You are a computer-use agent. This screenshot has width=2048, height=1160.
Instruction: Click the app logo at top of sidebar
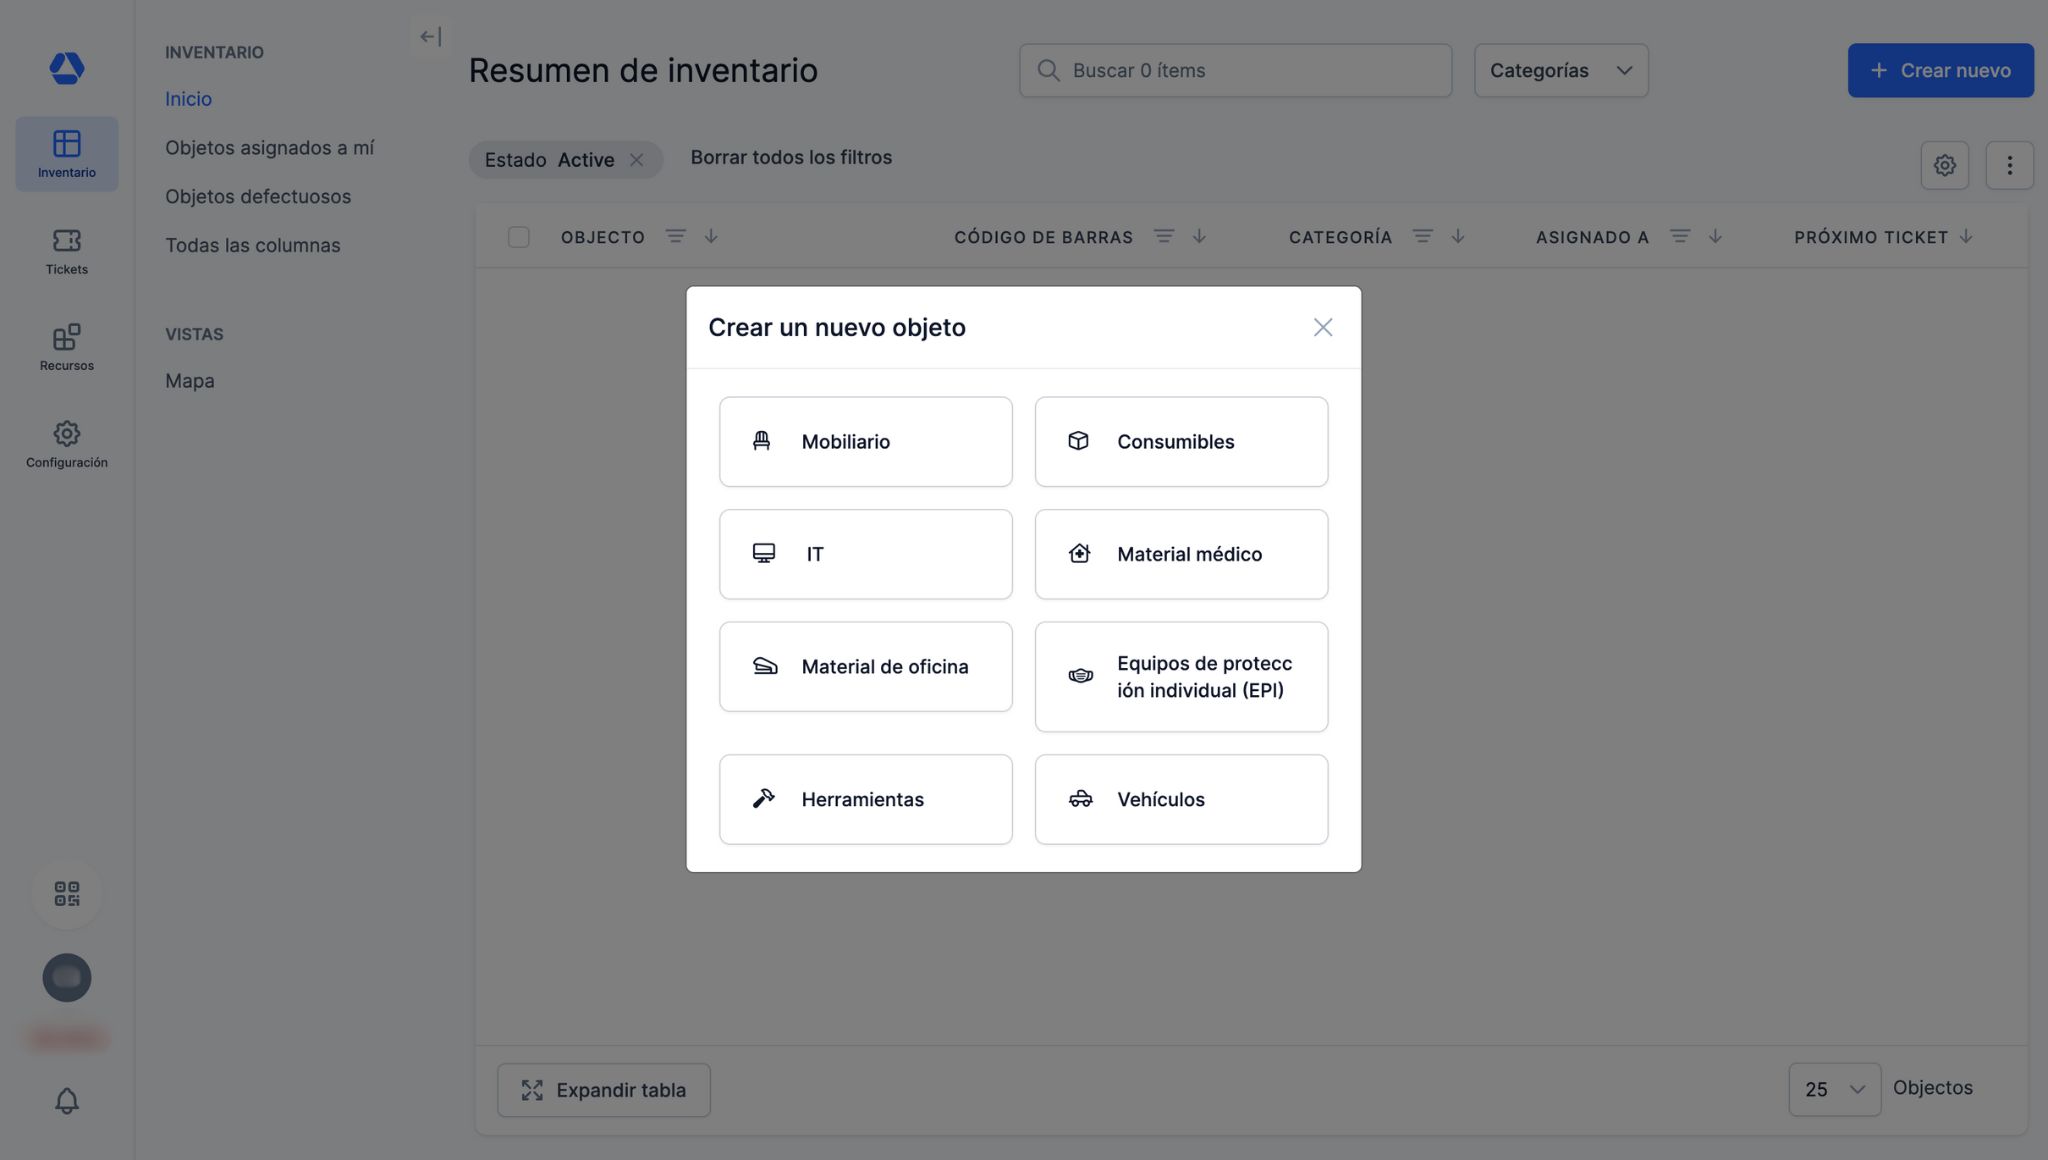tap(67, 68)
